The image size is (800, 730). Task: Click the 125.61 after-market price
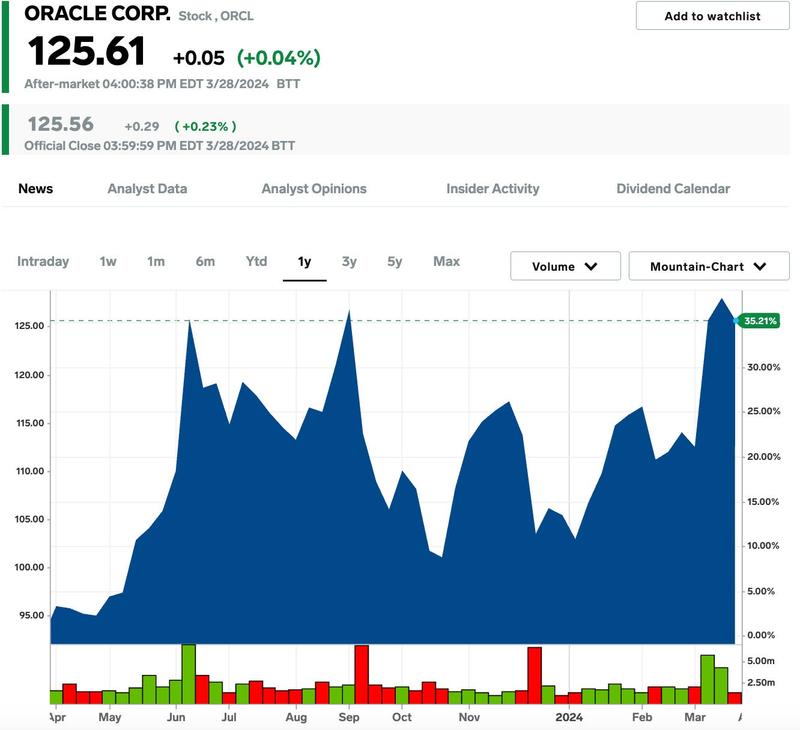(x=87, y=51)
